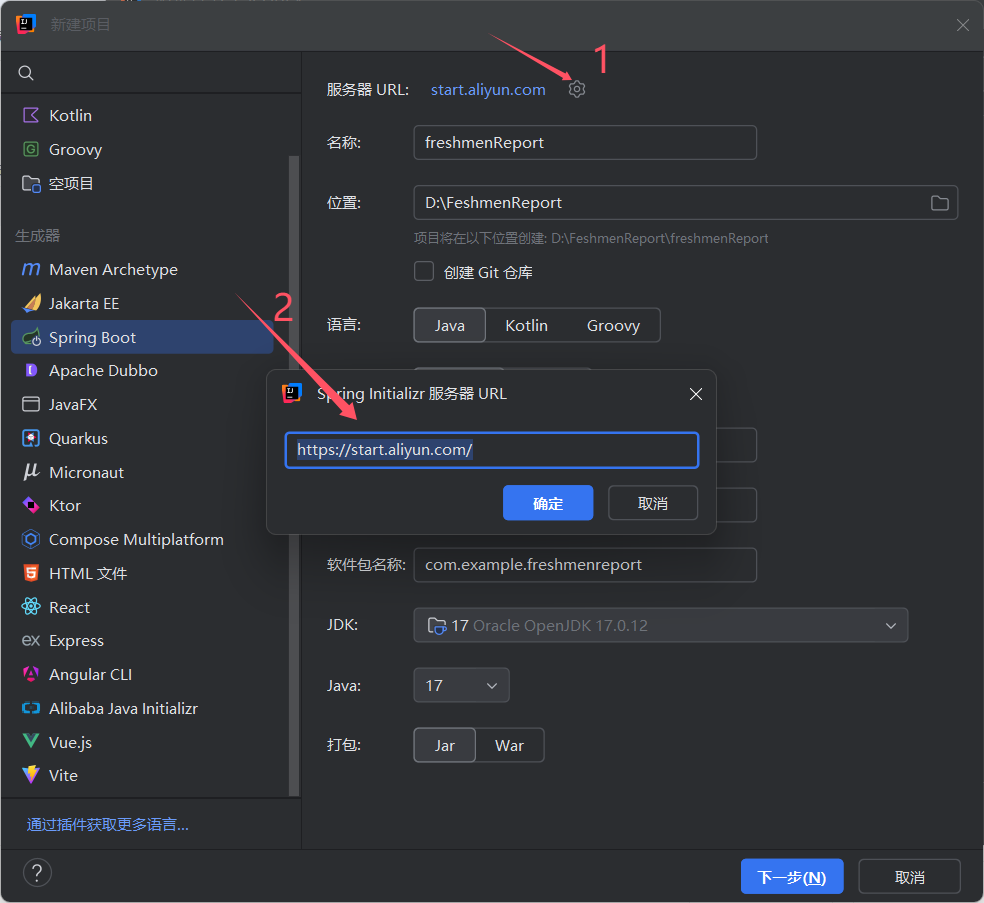Select the Maven Archetype generator

[113, 269]
